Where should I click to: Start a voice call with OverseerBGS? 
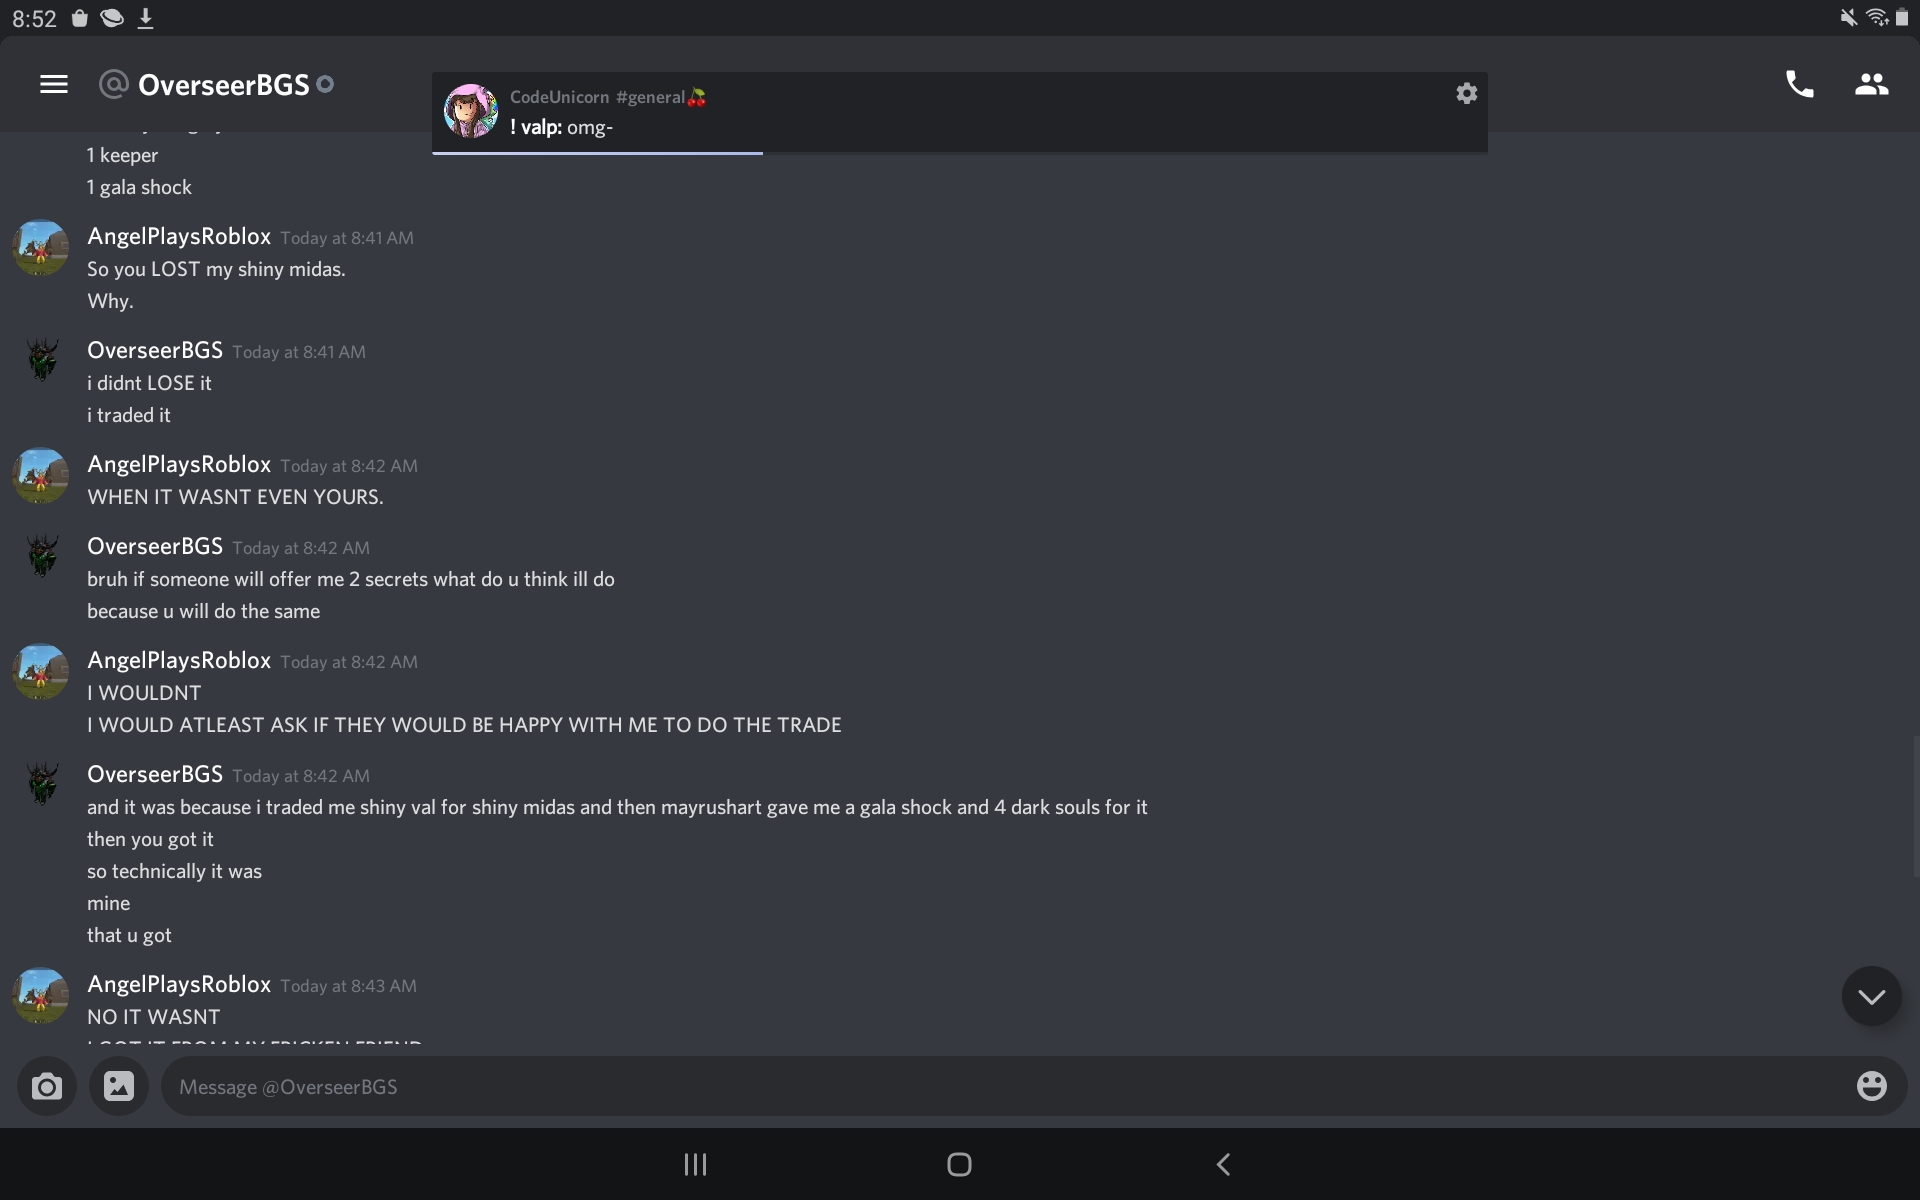coord(1799,85)
